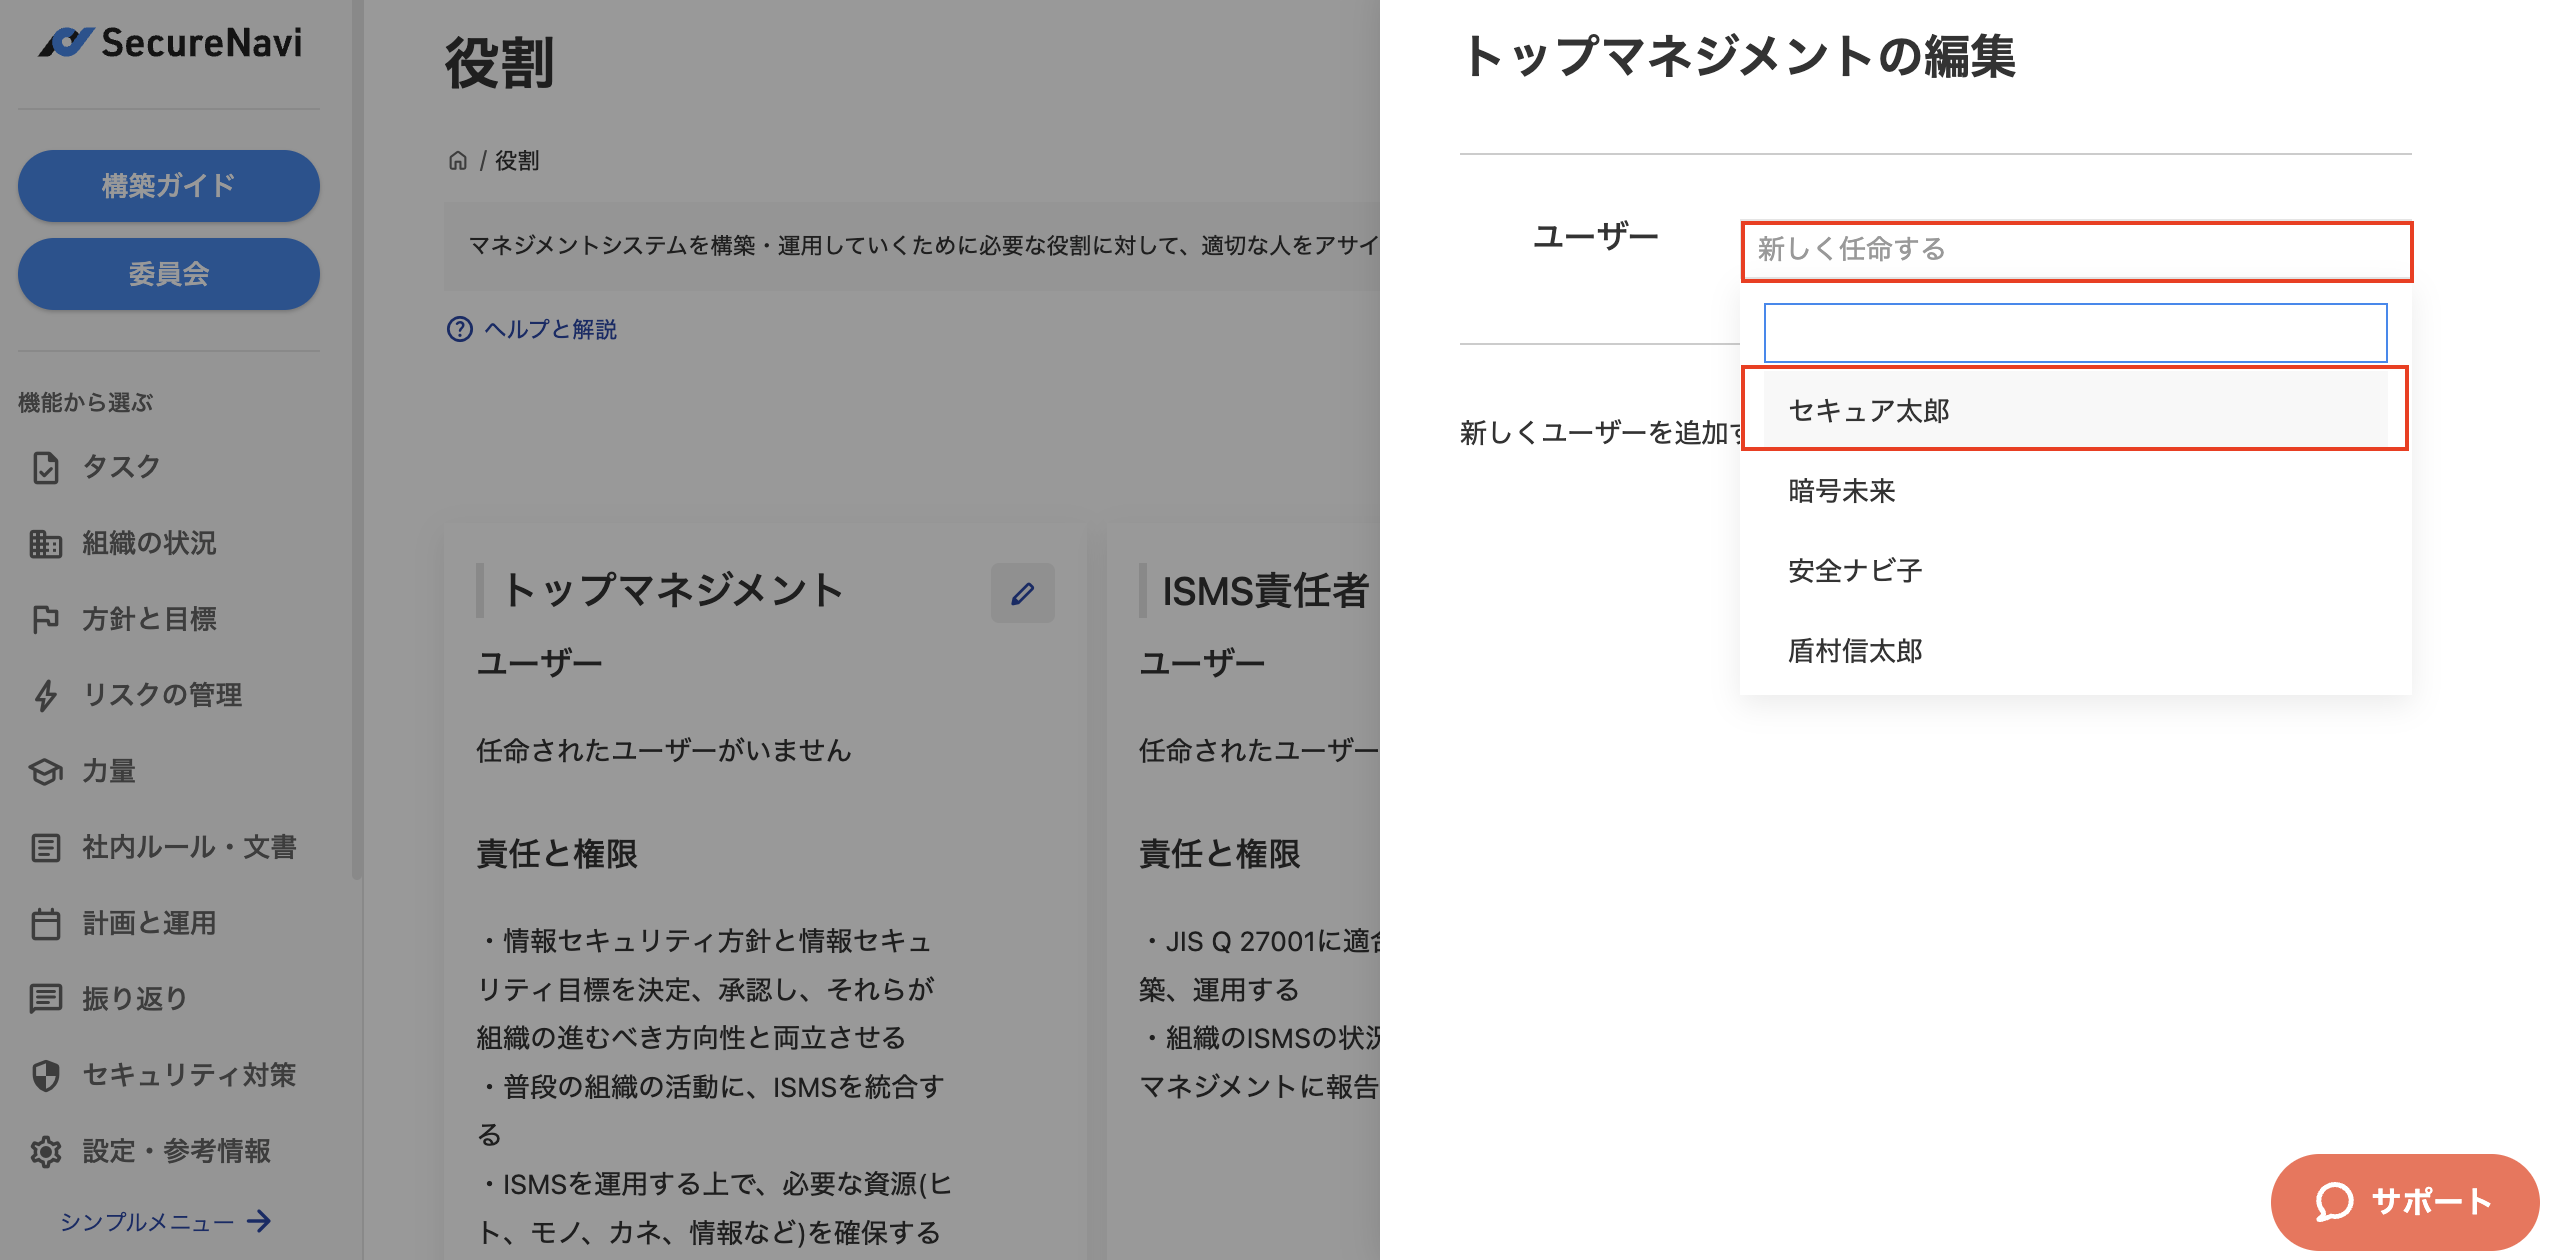
Task: Open 社内ルール・文書 menu entry
Action: tap(189, 847)
